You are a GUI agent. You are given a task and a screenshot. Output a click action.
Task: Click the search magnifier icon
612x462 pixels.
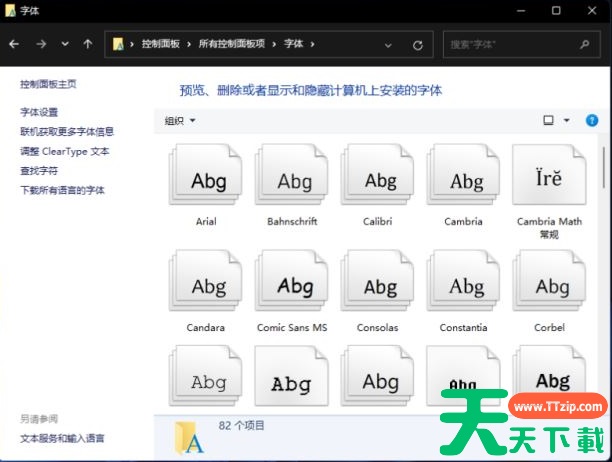pos(585,44)
